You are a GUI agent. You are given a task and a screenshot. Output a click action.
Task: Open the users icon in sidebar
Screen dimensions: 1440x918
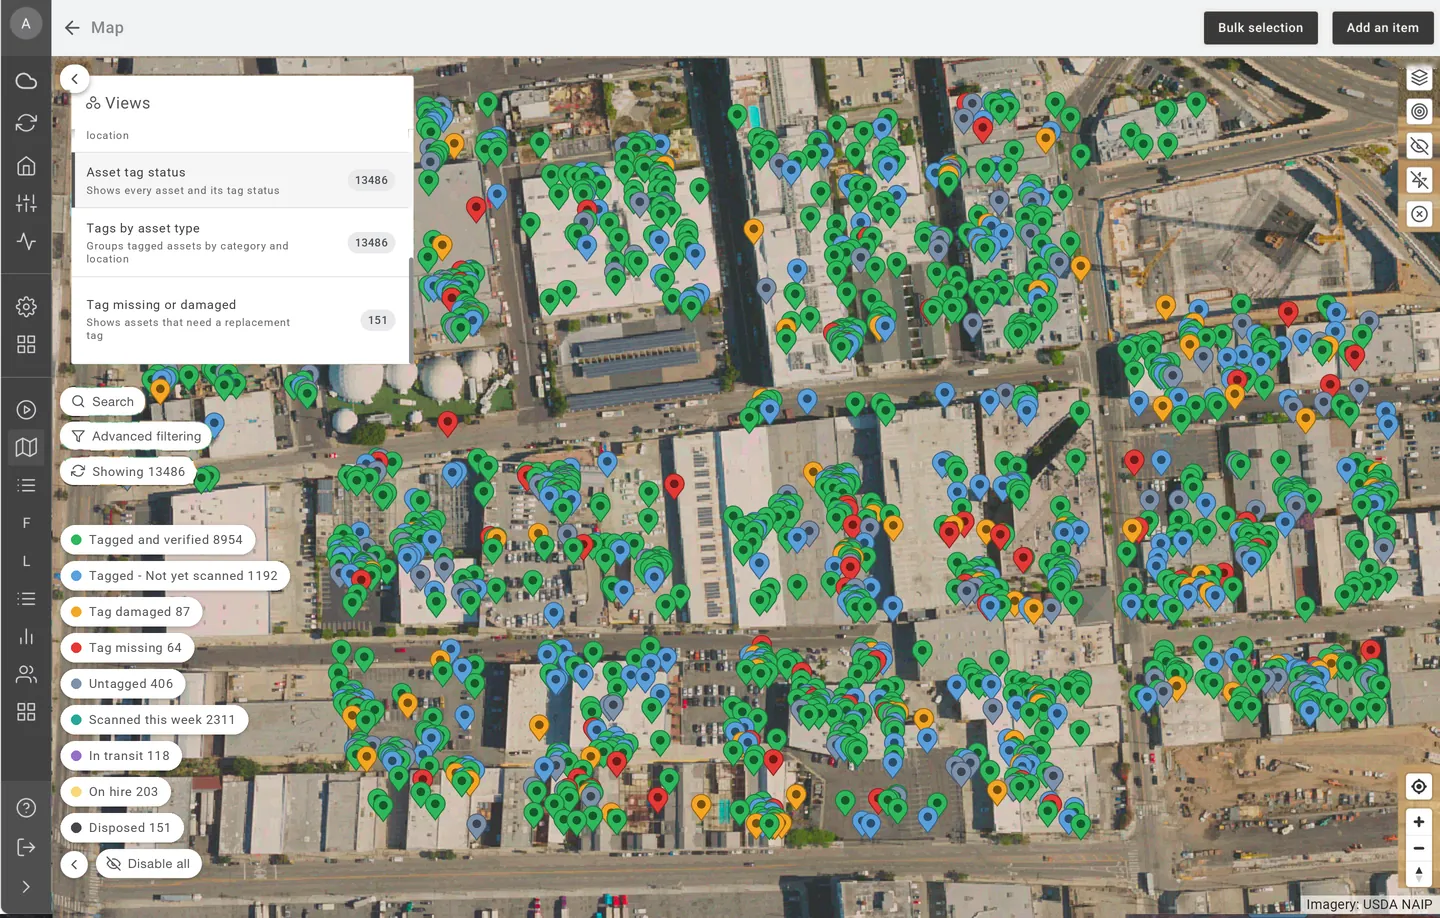pyautogui.click(x=26, y=674)
